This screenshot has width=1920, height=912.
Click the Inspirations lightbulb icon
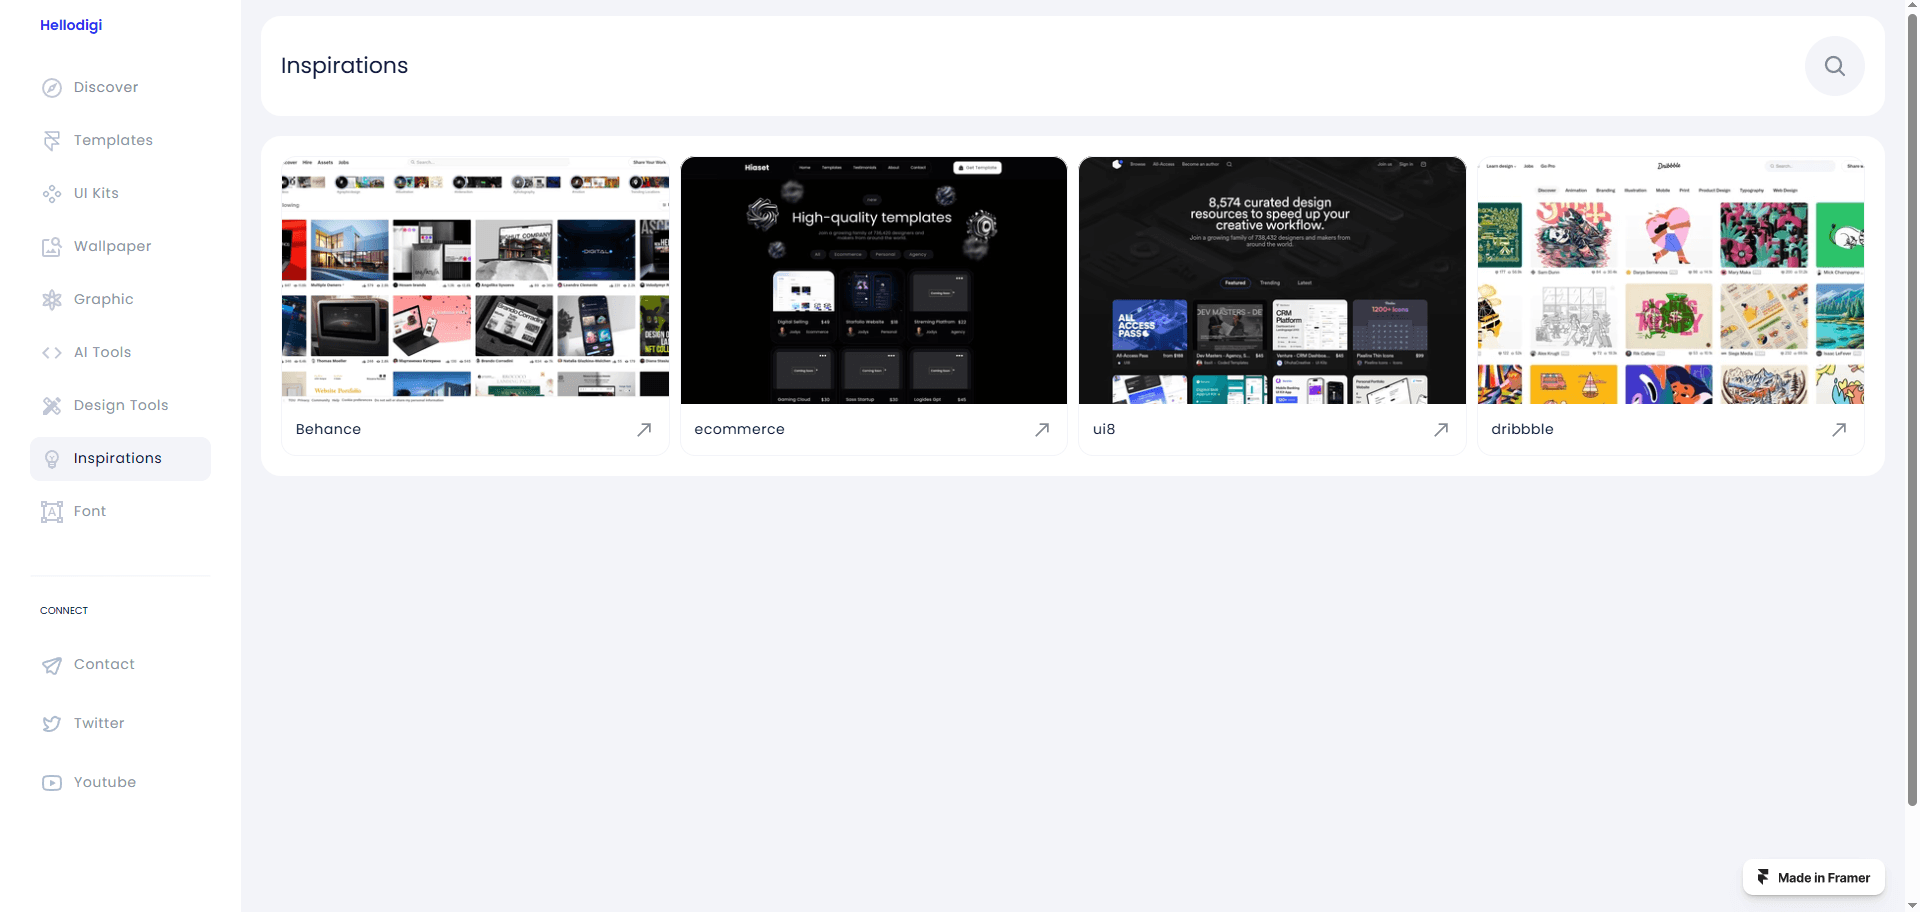click(x=52, y=459)
